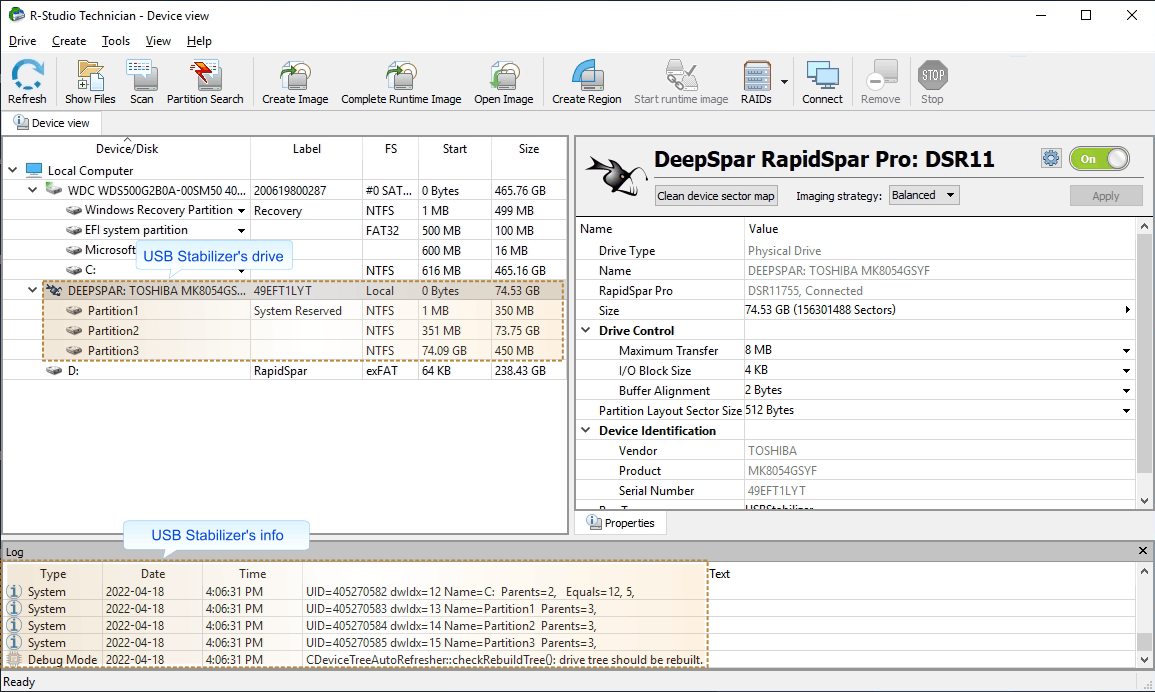The height and width of the screenshot is (692, 1155).
Task: Close the Log panel
Action: tap(1142, 551)
